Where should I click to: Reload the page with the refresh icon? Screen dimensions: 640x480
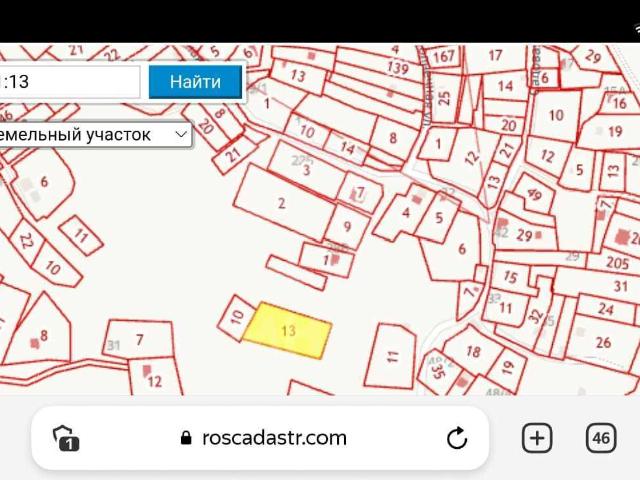[x=457, y=438]
